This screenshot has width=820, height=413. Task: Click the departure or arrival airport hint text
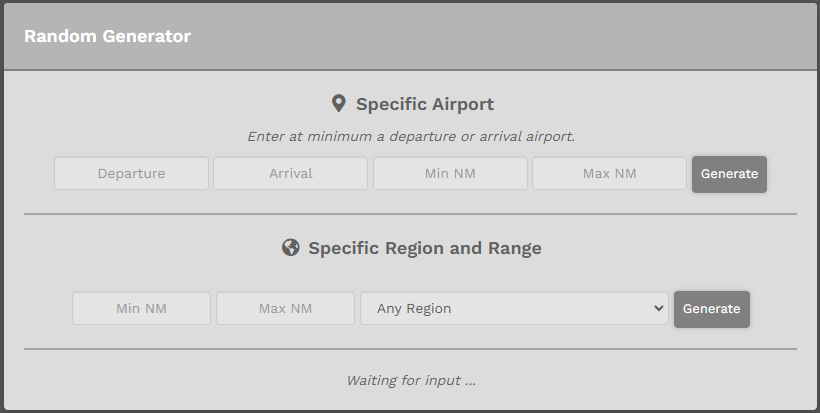pyautogui.click(x=411, y=136)
